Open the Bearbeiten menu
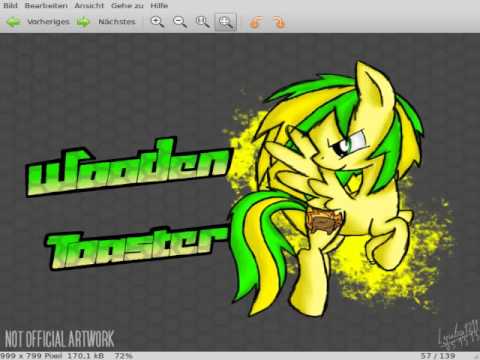Image resolution: width=480 pixels, height=360 pixels. click(46, 6)
